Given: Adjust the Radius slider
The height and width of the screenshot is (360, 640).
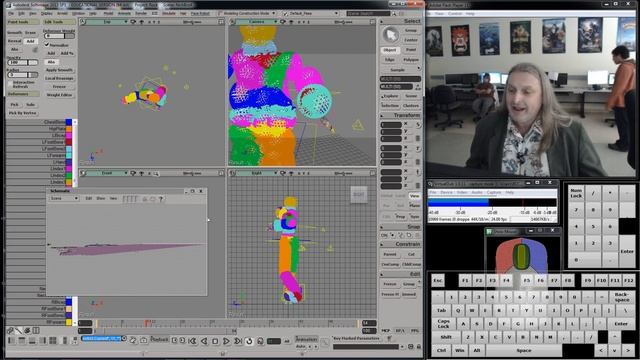Looking at the screenshot, I should click(23, 75).
